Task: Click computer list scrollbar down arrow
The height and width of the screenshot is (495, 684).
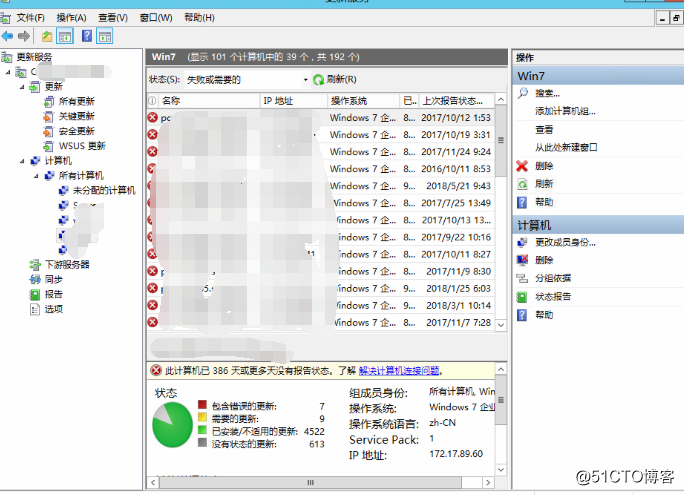Action: pyautogui.click(x=501, y=325)
